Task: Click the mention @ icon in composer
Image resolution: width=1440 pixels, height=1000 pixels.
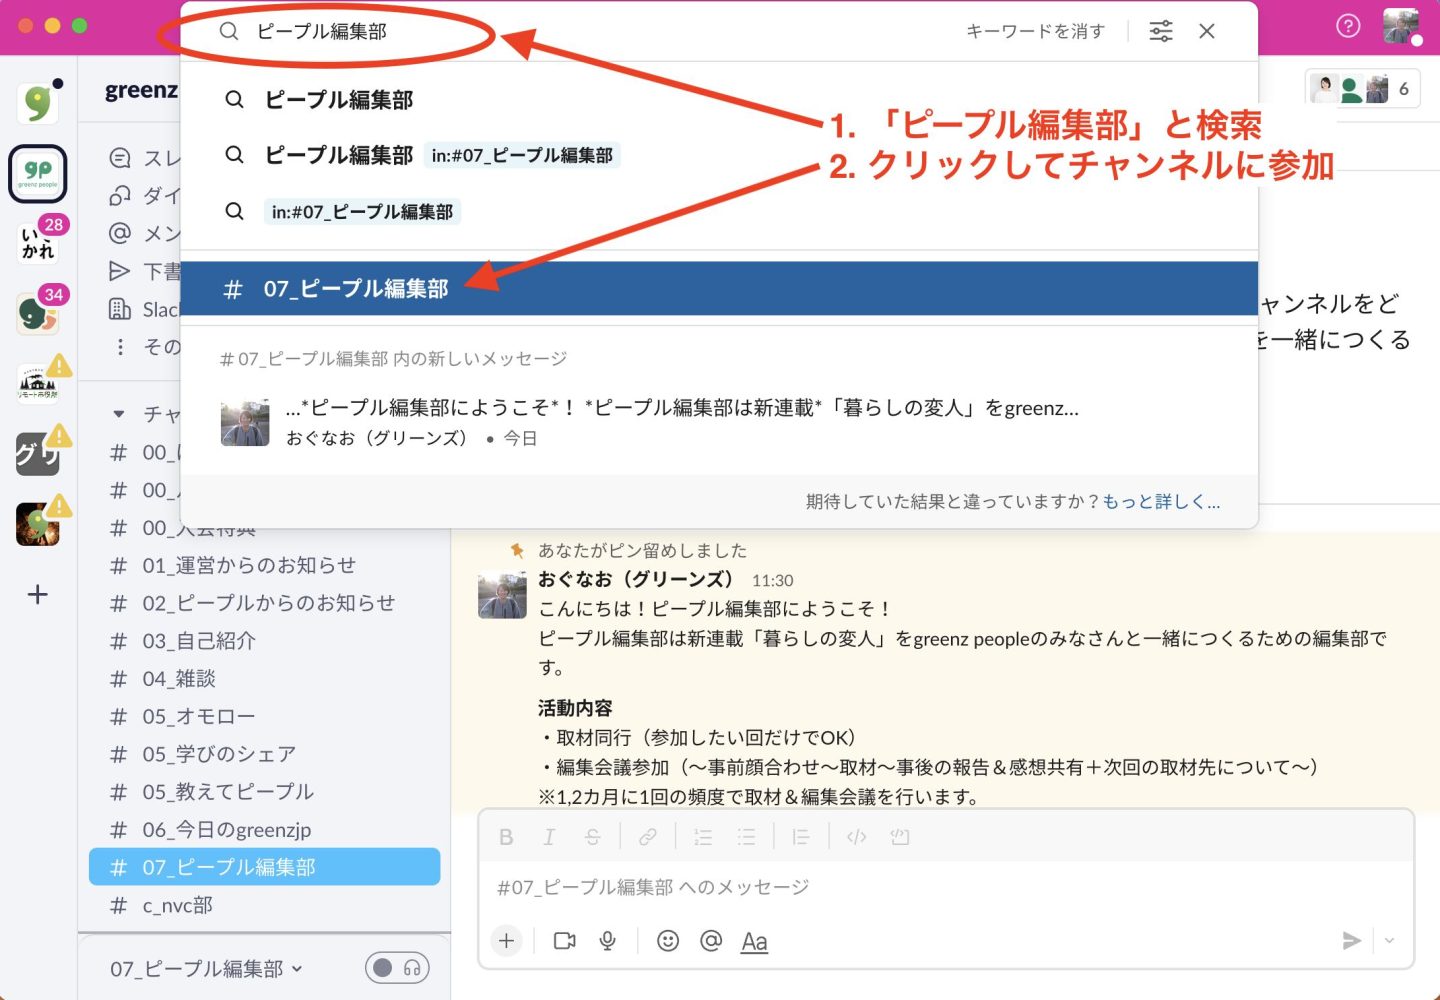Action: click(711, 941)
